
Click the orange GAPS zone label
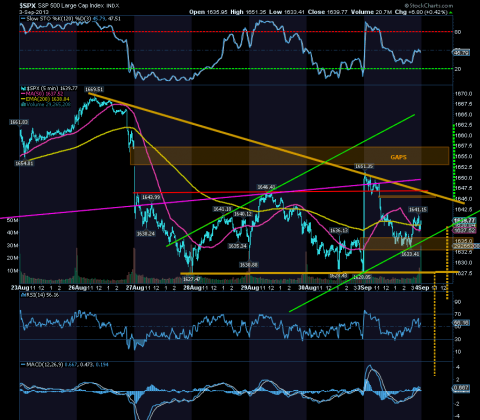coord(398,157)
